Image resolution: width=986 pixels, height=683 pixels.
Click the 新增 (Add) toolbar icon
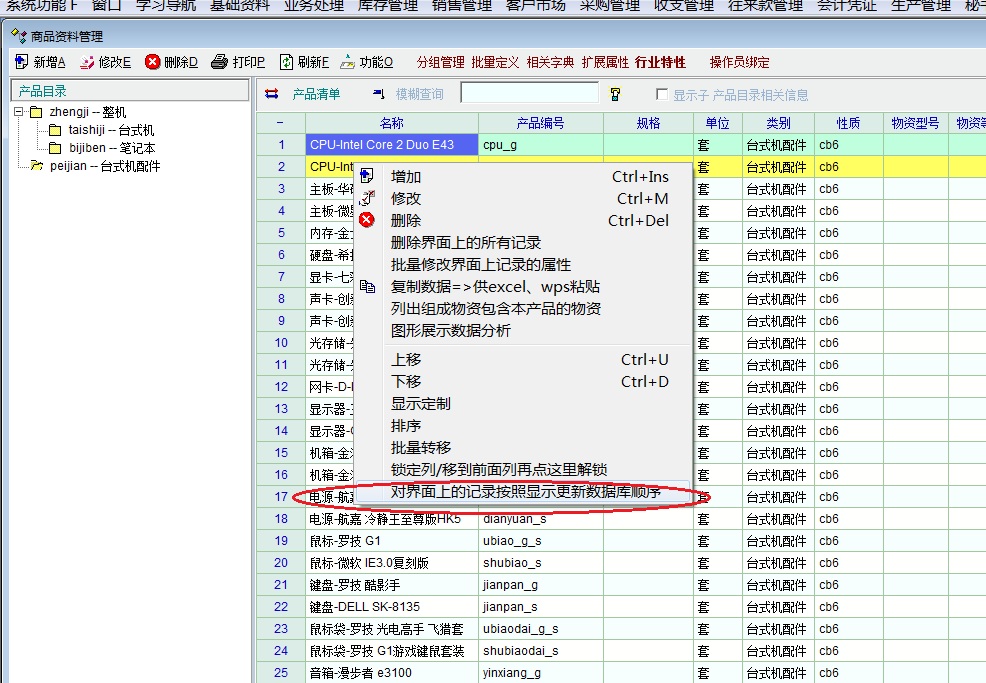pyautogui.click(x=22, y=62)
